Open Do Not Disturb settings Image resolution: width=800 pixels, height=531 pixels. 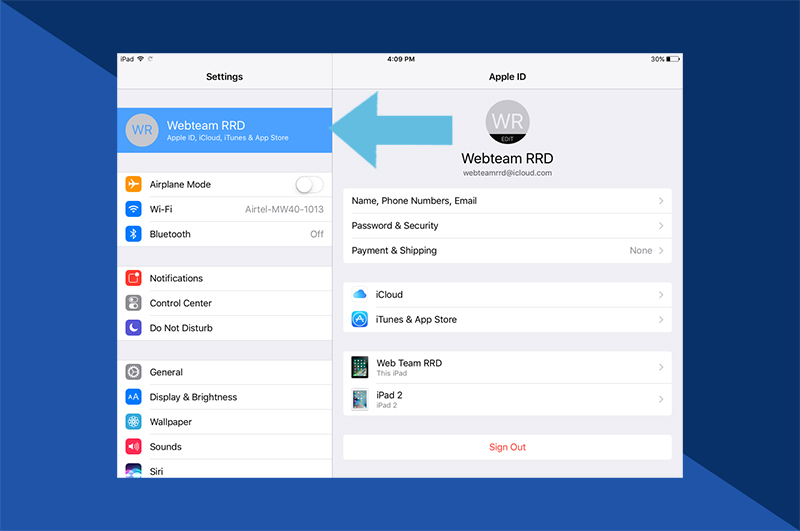(x=224, y=327)
